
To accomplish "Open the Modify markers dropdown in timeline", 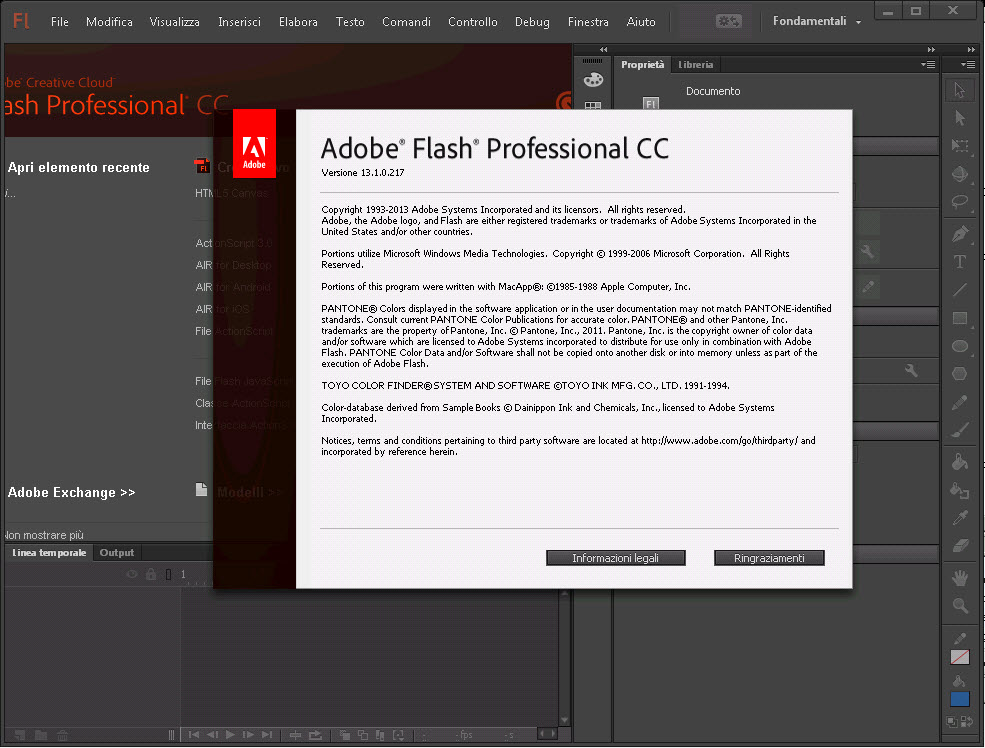I will pyautogui.click(x=399, y=735).
